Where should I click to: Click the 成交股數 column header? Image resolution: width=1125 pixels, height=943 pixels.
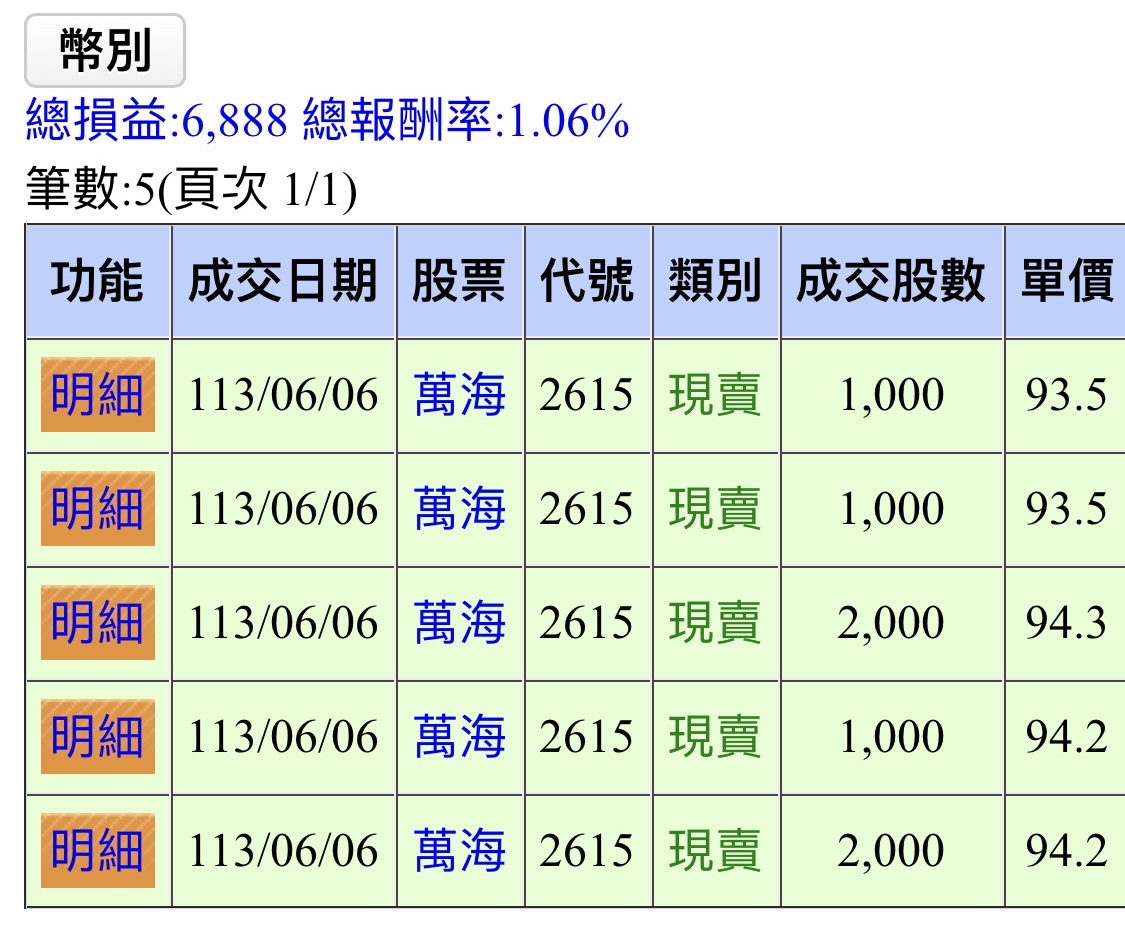[892, 281]
